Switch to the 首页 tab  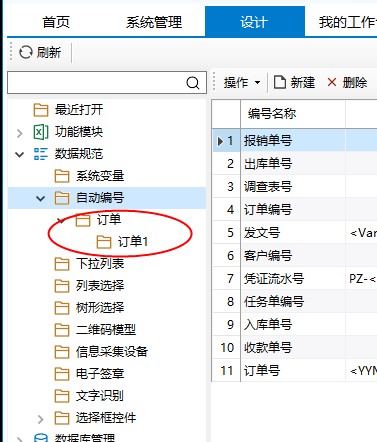[x=56, y=22]
